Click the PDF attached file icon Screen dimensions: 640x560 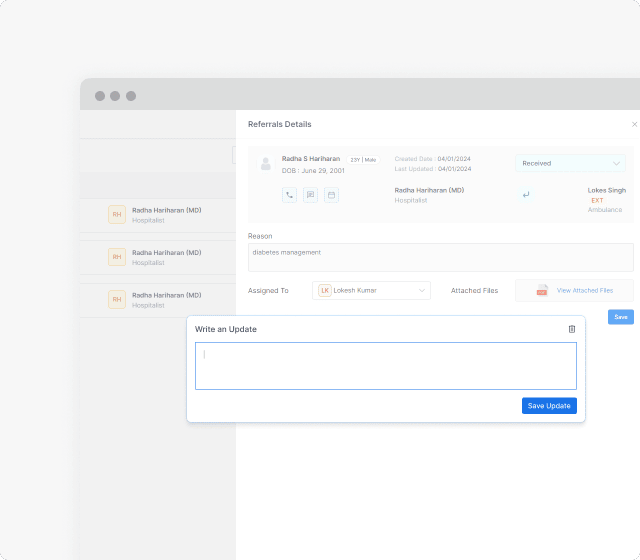(x=542, y=290)
